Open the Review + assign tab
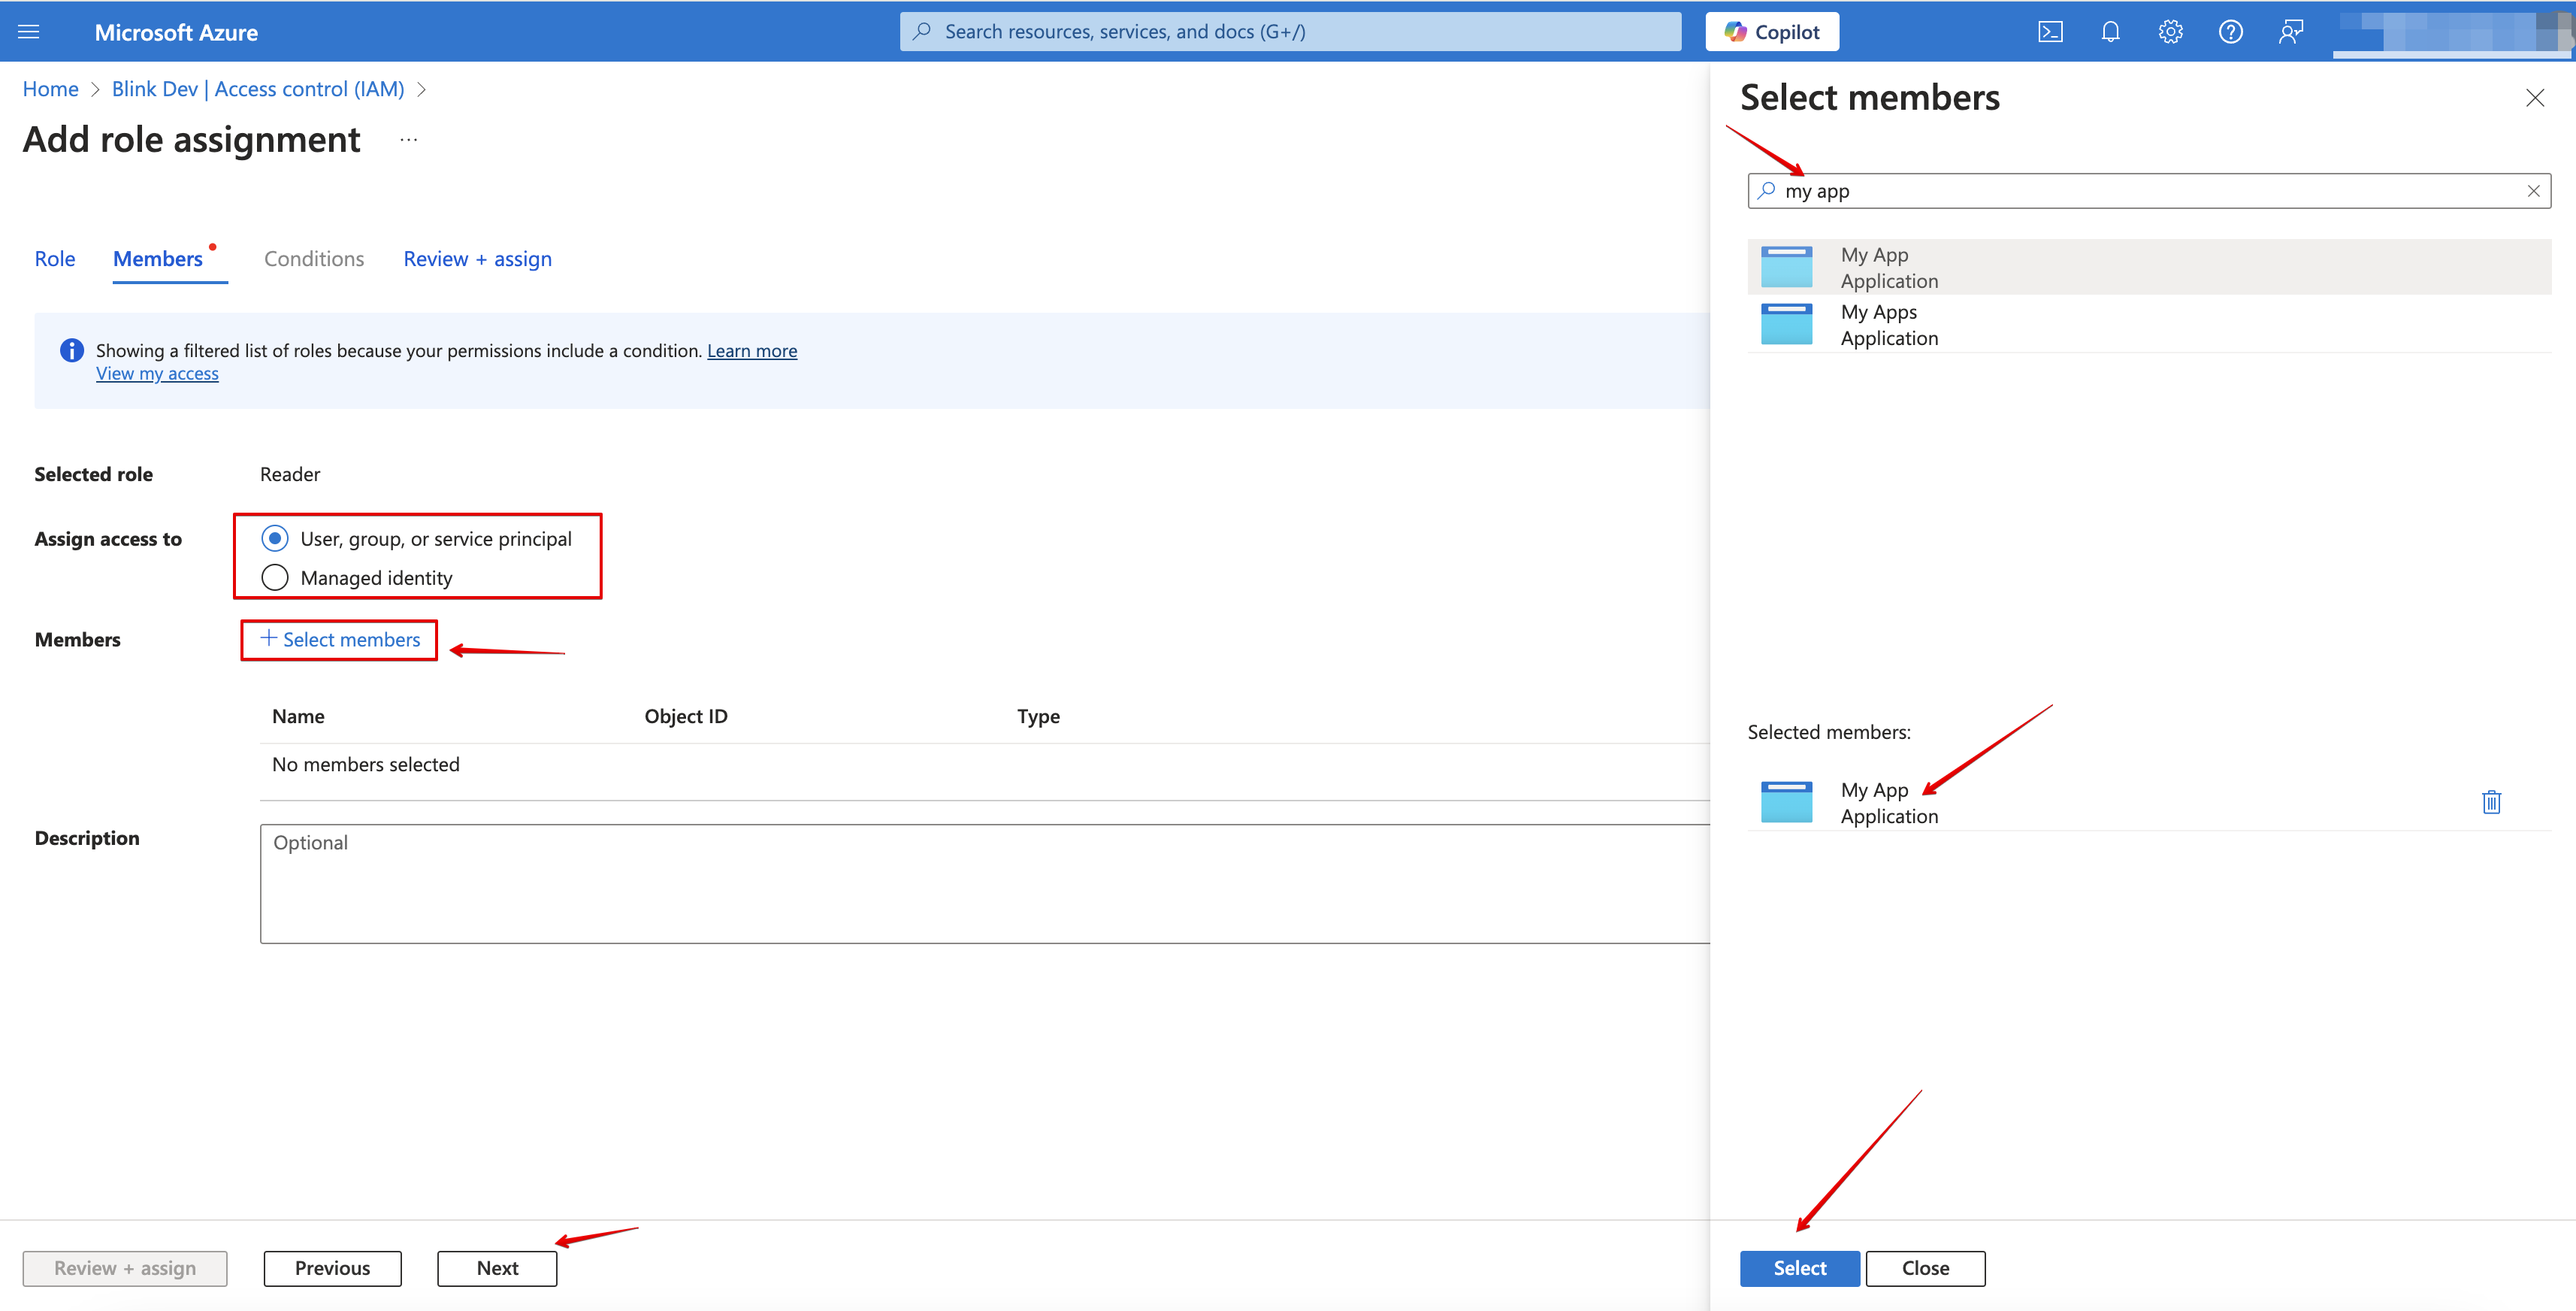2576x1311 pixels. coord(477,259)
